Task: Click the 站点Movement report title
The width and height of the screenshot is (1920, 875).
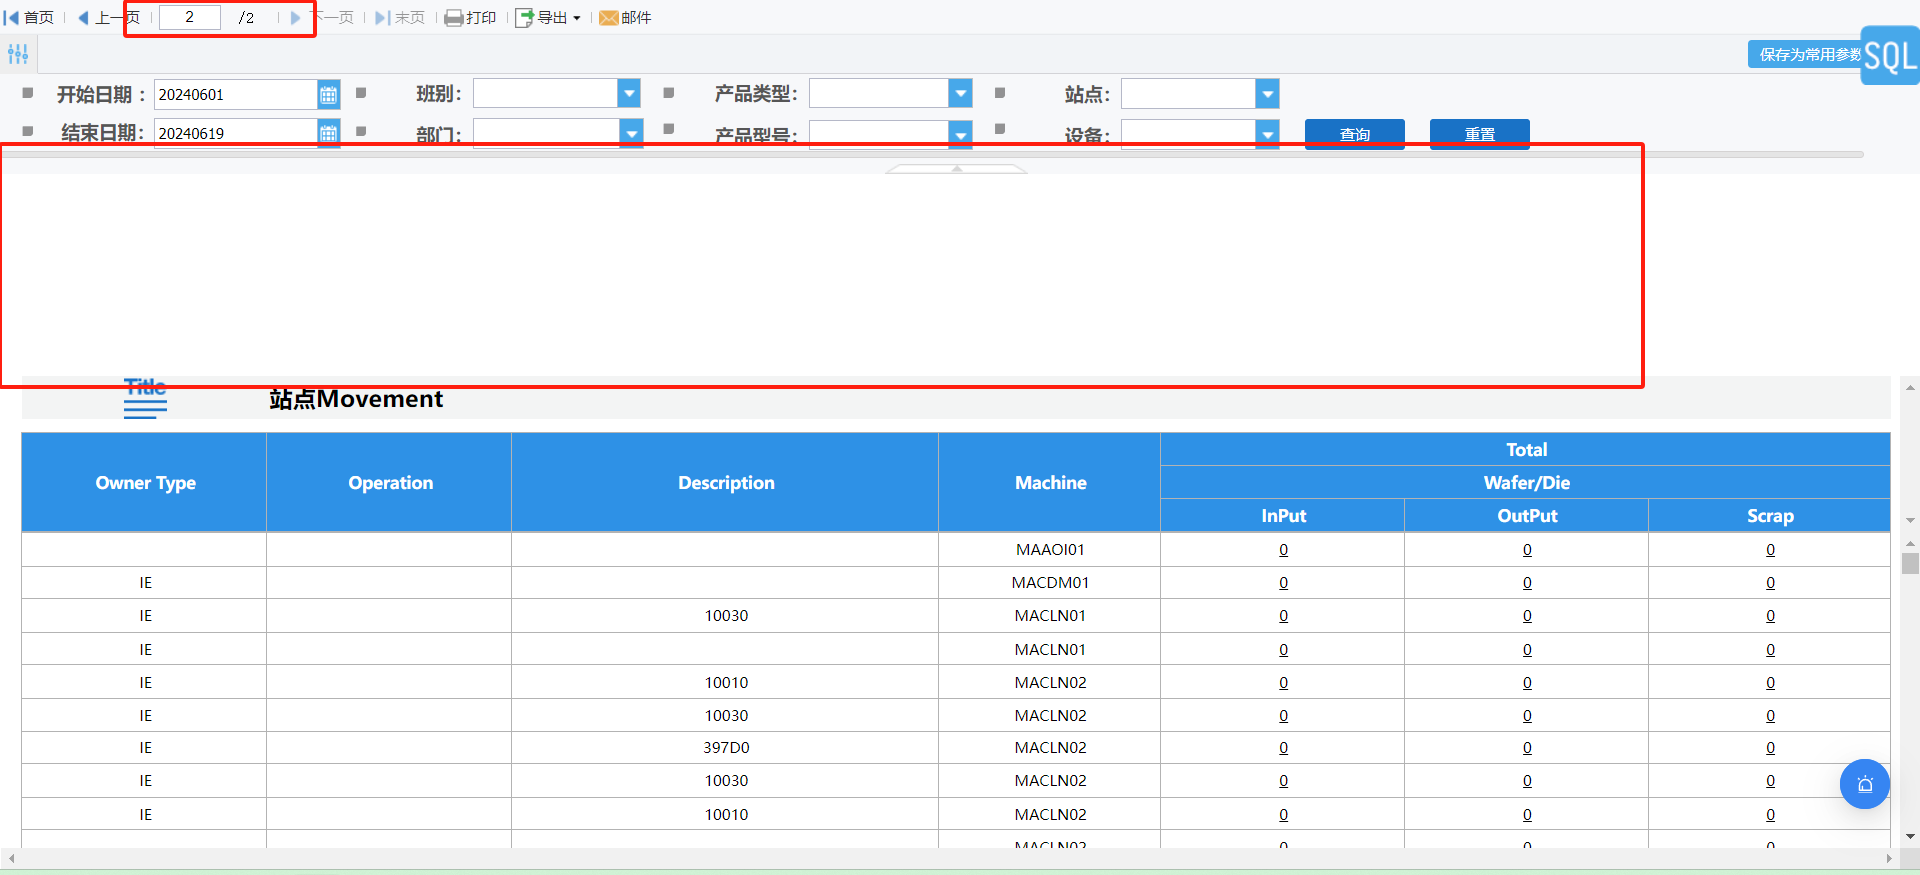Action: (x=356, y=399)
